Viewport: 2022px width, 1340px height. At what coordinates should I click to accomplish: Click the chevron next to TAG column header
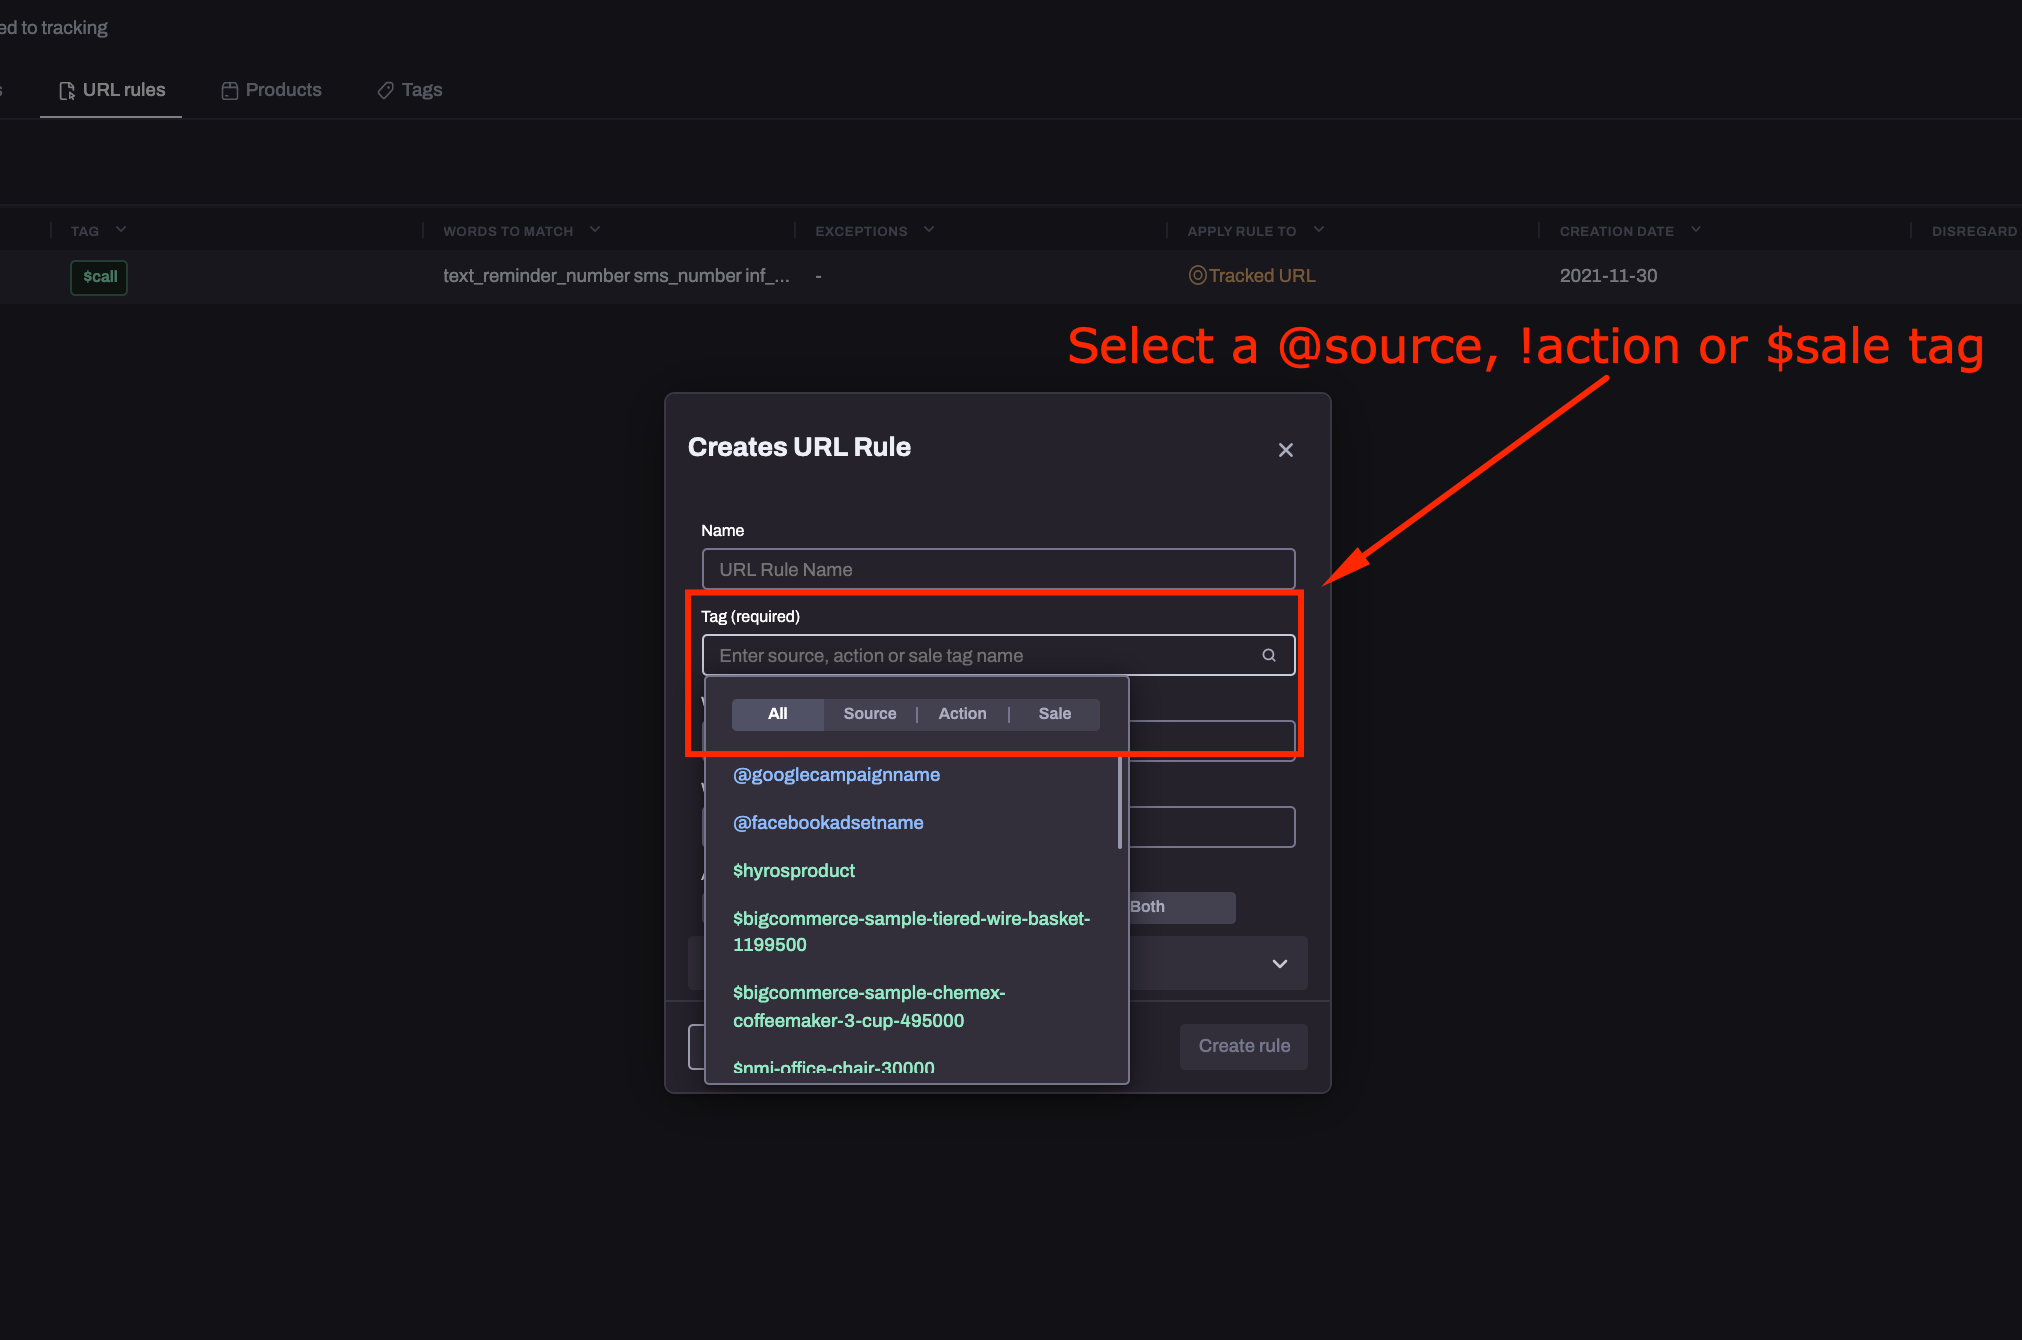click(x=121, y=229)
